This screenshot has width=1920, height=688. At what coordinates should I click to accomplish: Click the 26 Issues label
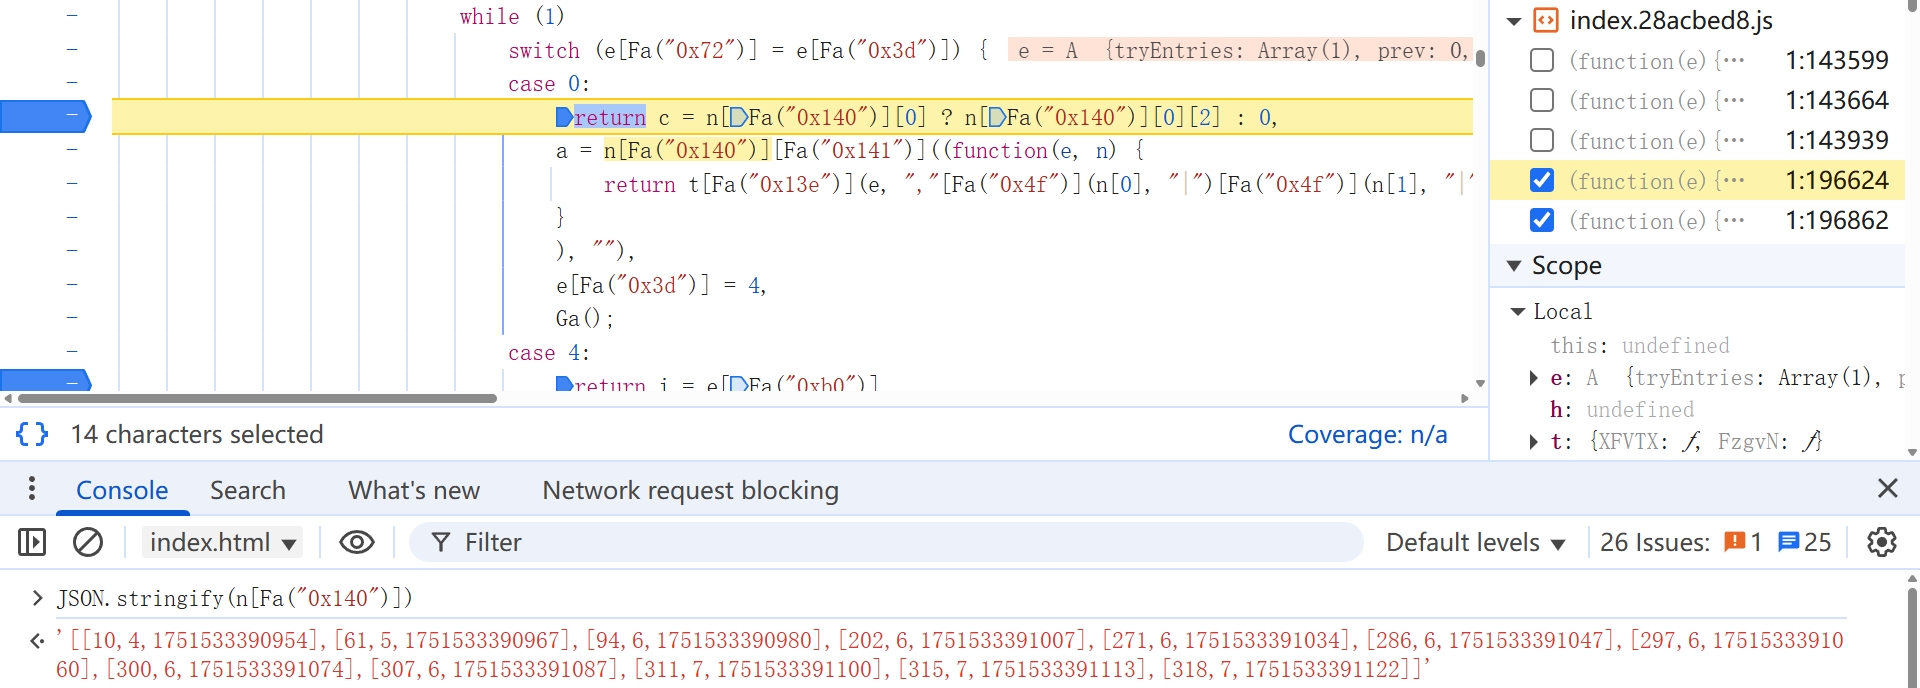[1655, 542]
